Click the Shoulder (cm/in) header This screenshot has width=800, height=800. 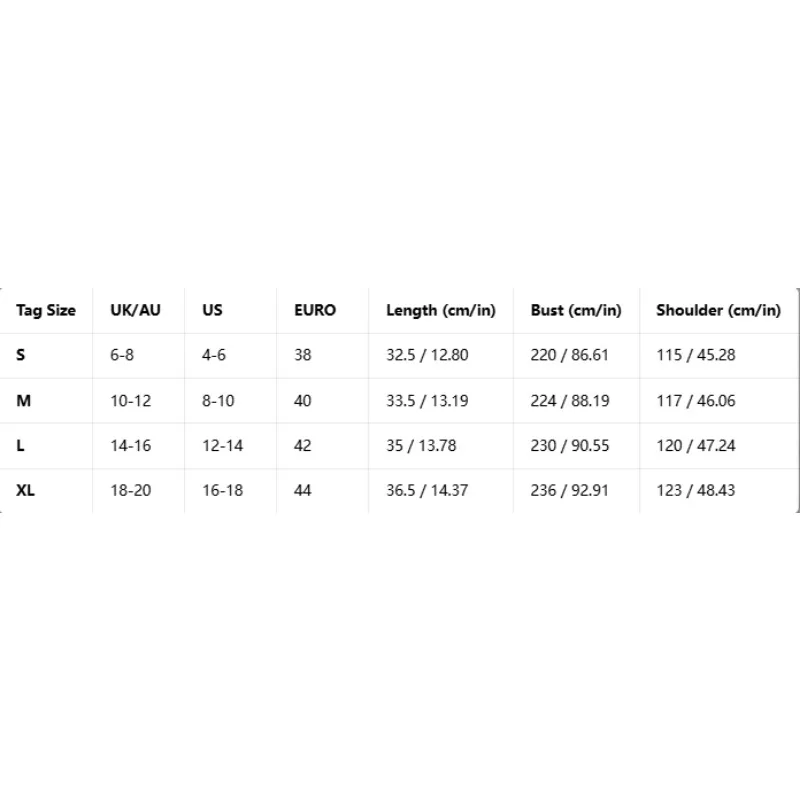coord(718,310)
